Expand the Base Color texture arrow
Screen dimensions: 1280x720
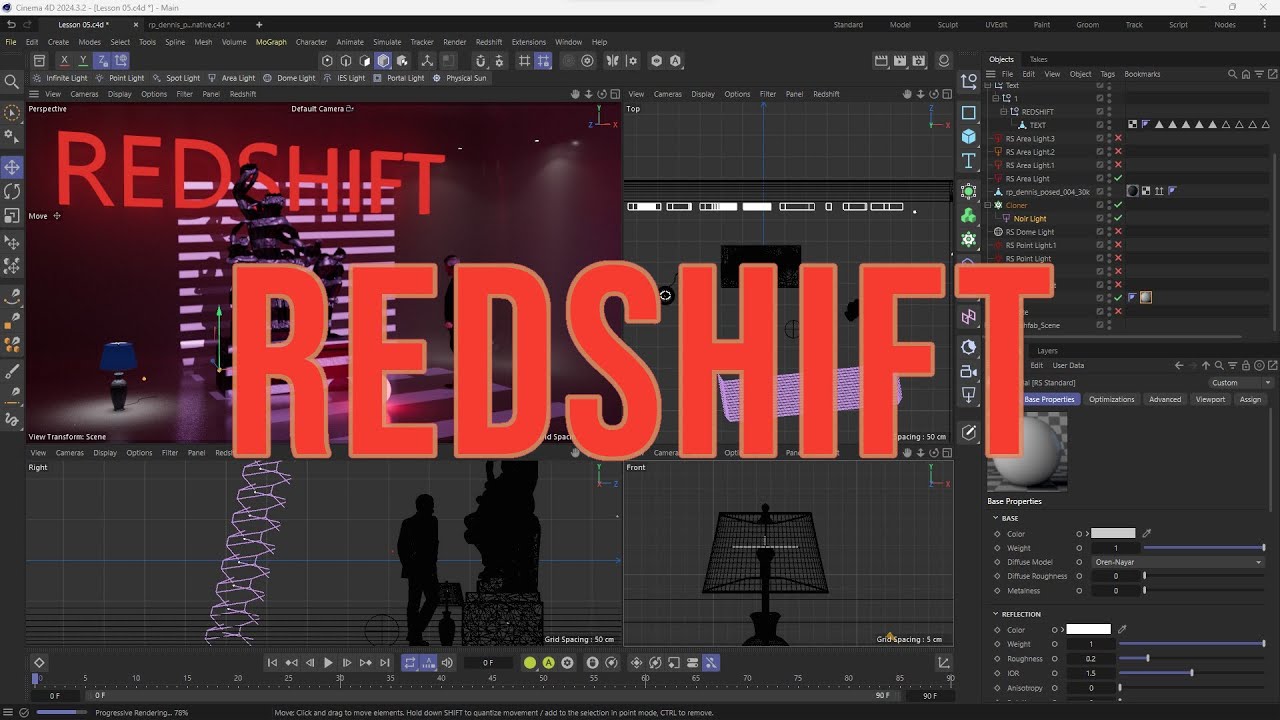click(1087, 534)
